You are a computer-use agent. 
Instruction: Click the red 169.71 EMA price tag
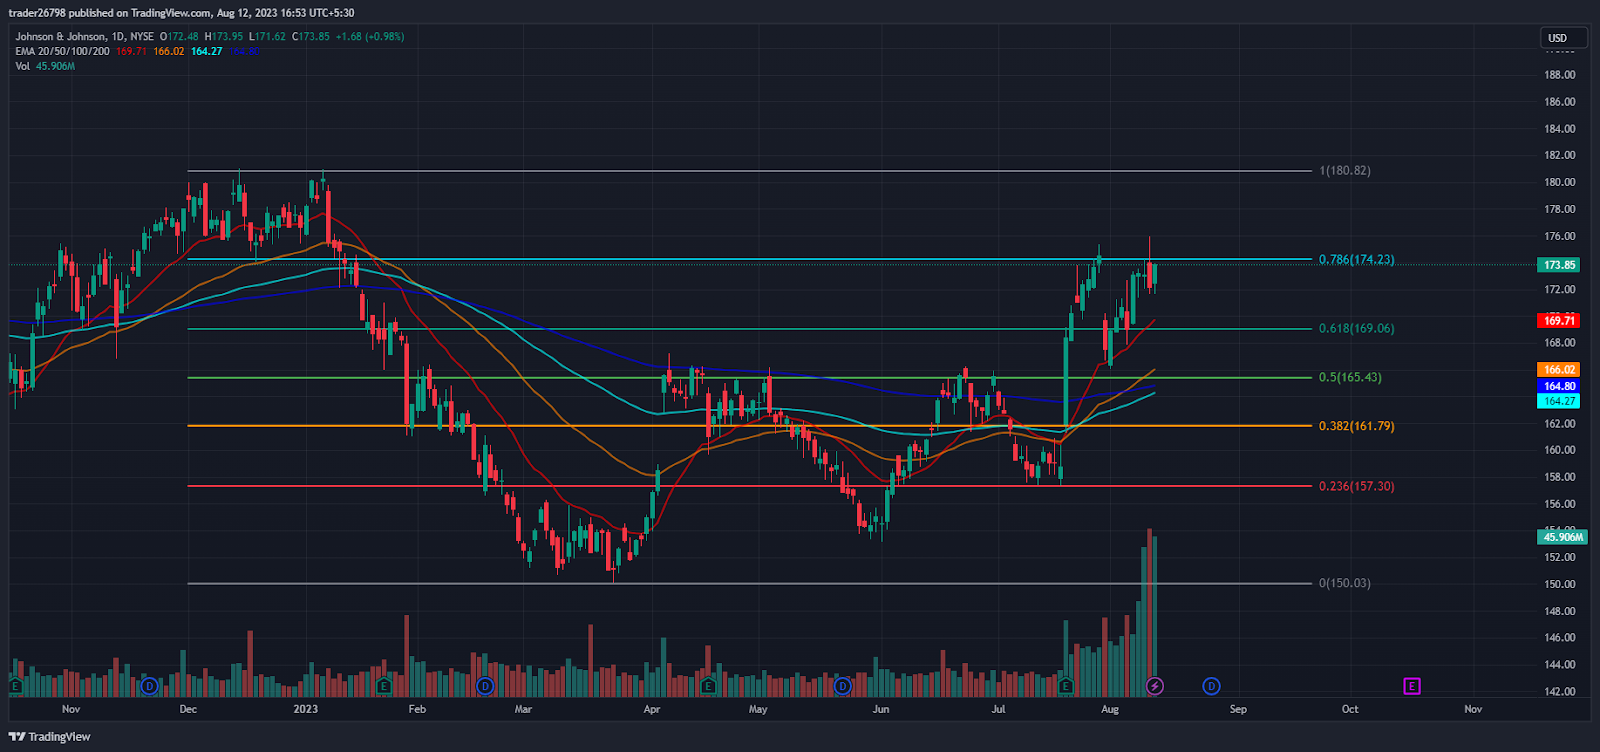[x=1559, y=321]
